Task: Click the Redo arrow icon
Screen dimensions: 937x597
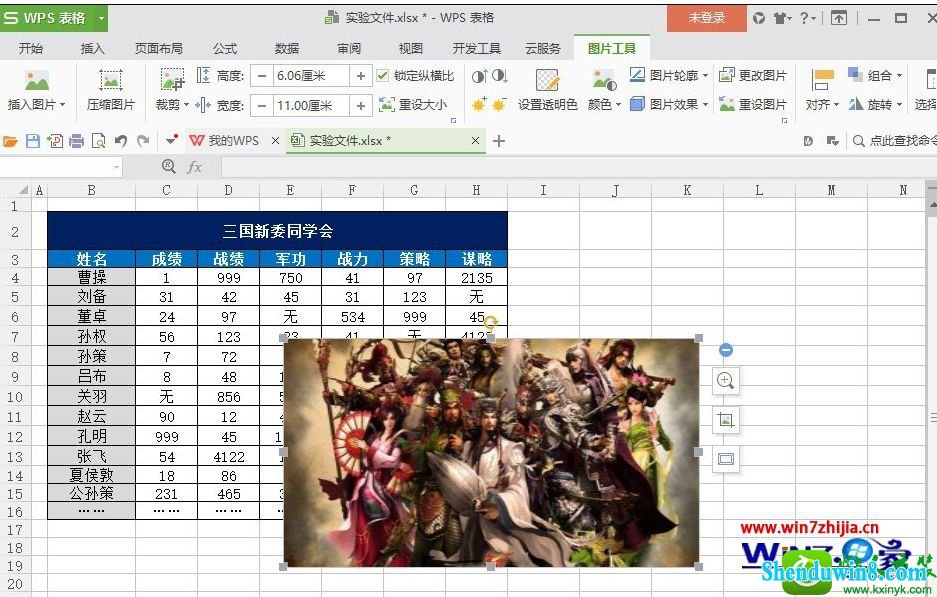Action: click(143, 141)
